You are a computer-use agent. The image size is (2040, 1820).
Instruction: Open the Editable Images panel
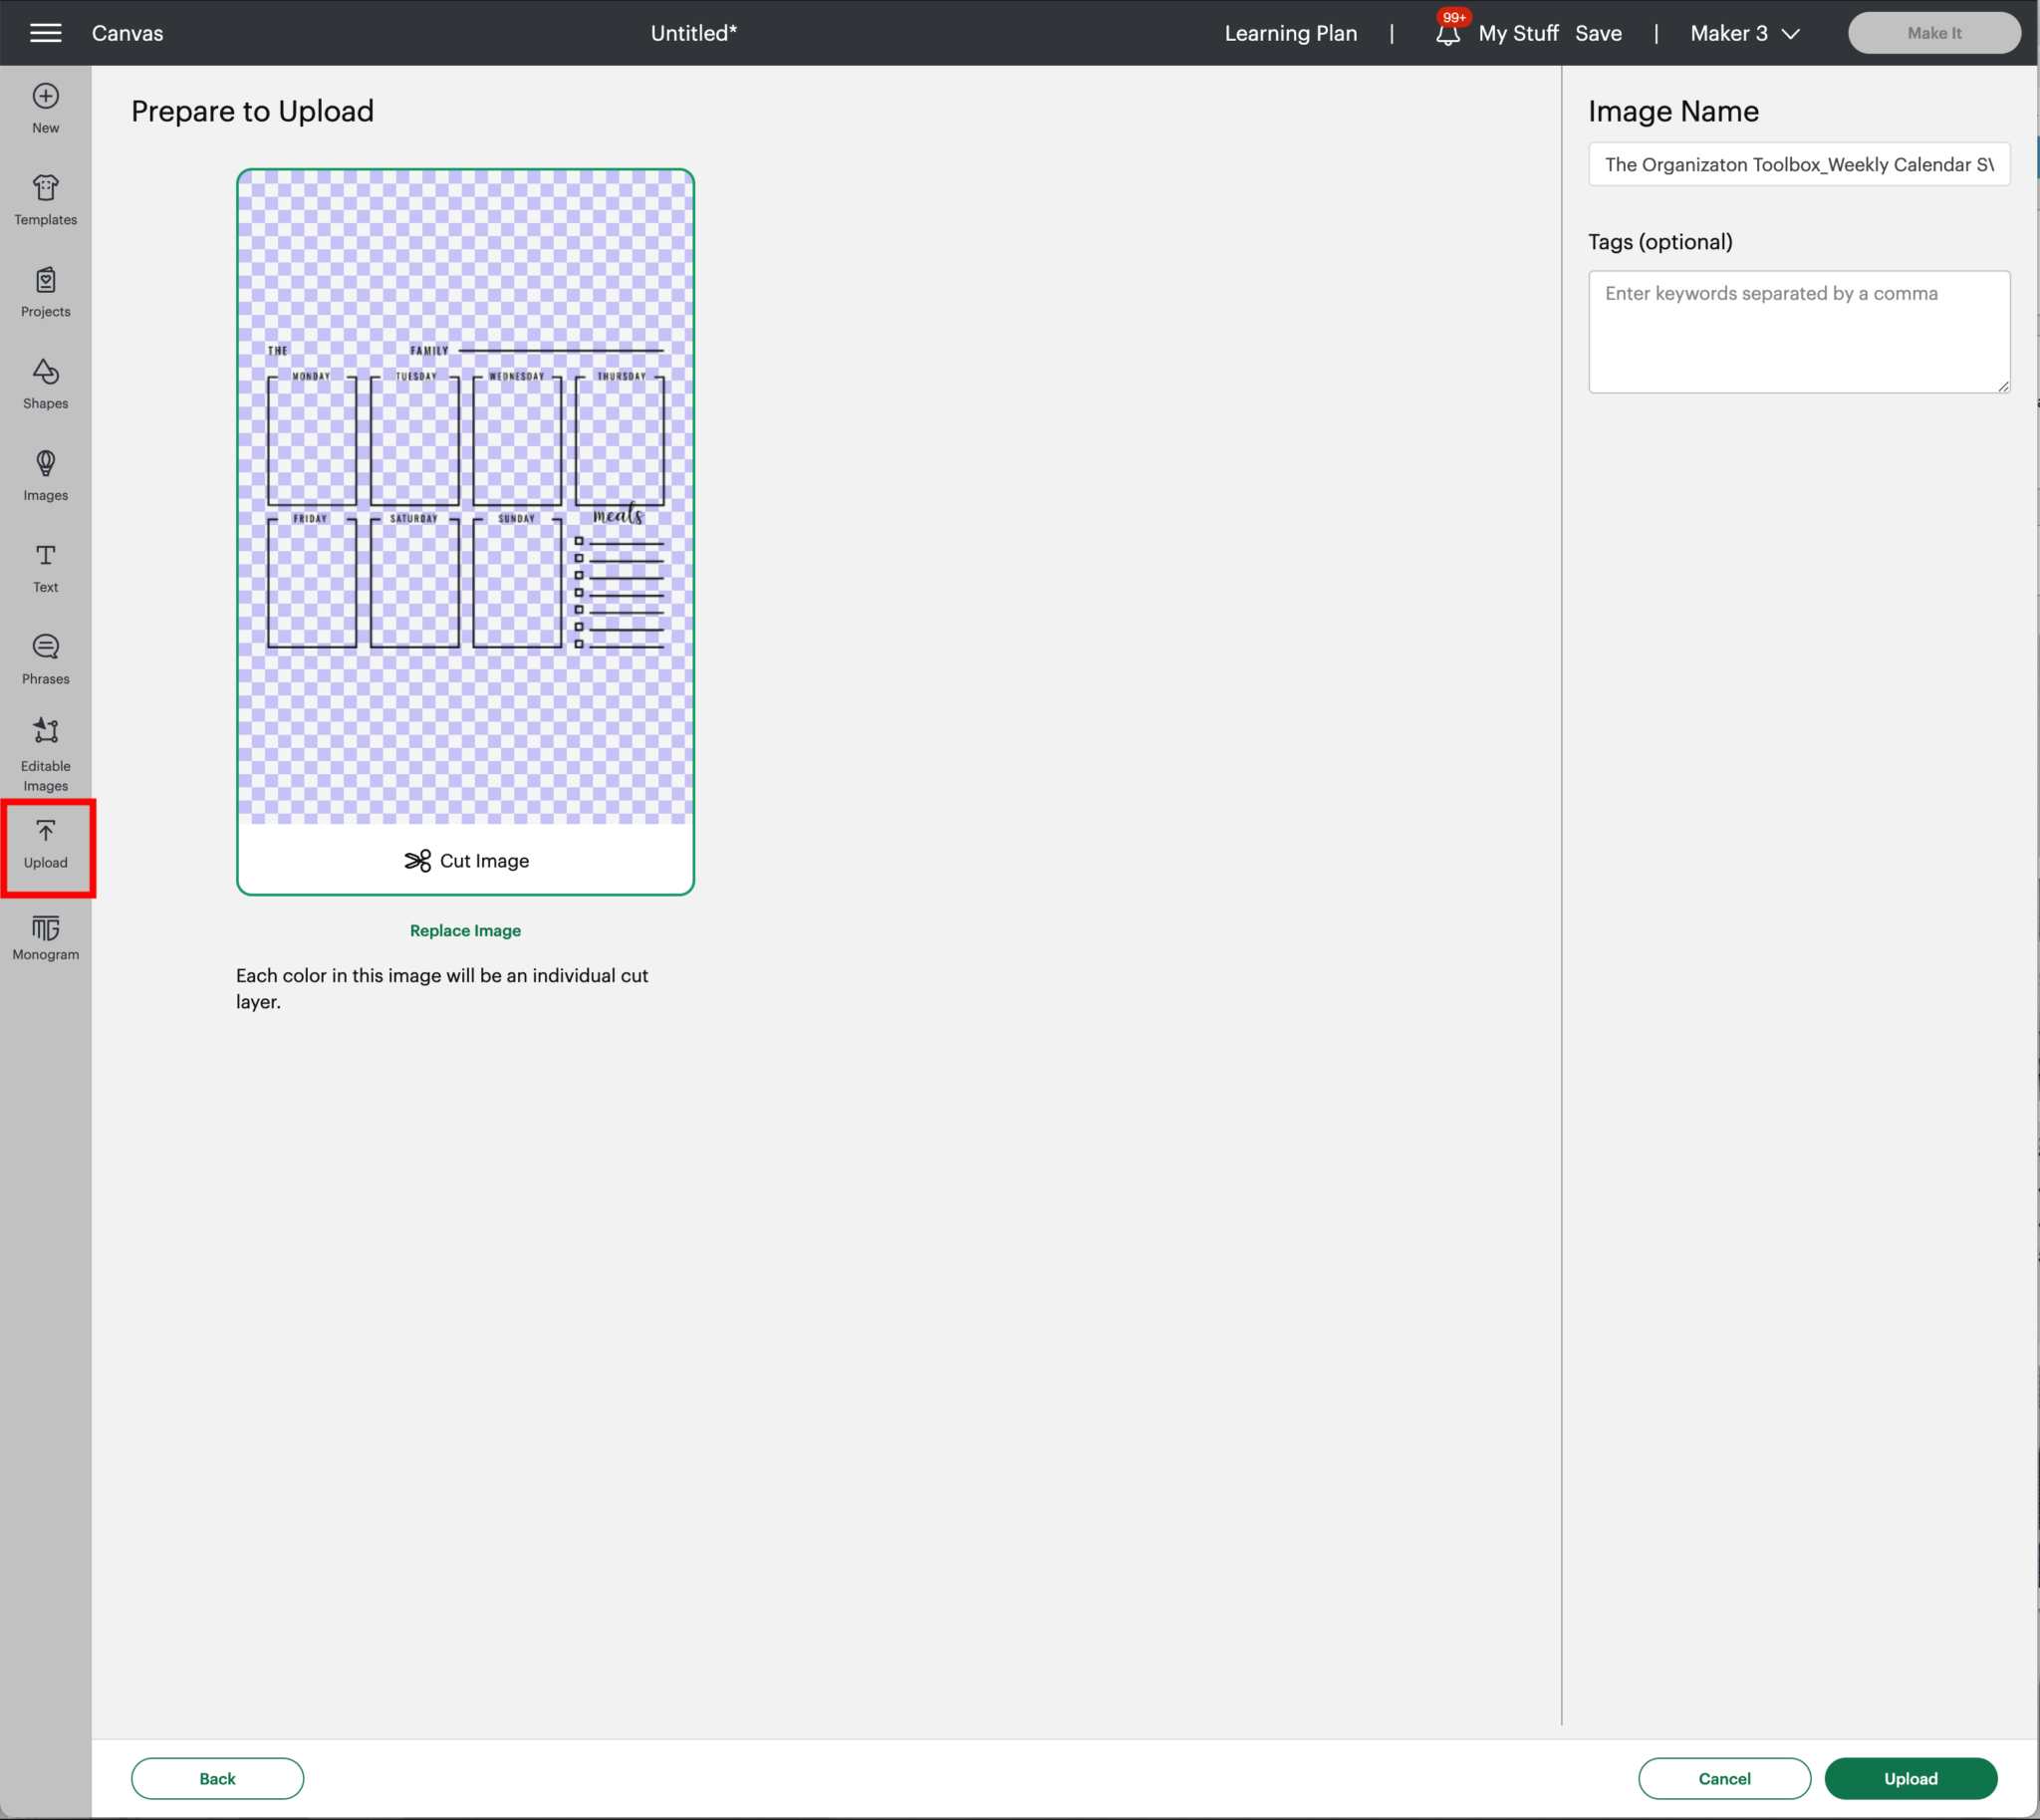tap(45, 754)
